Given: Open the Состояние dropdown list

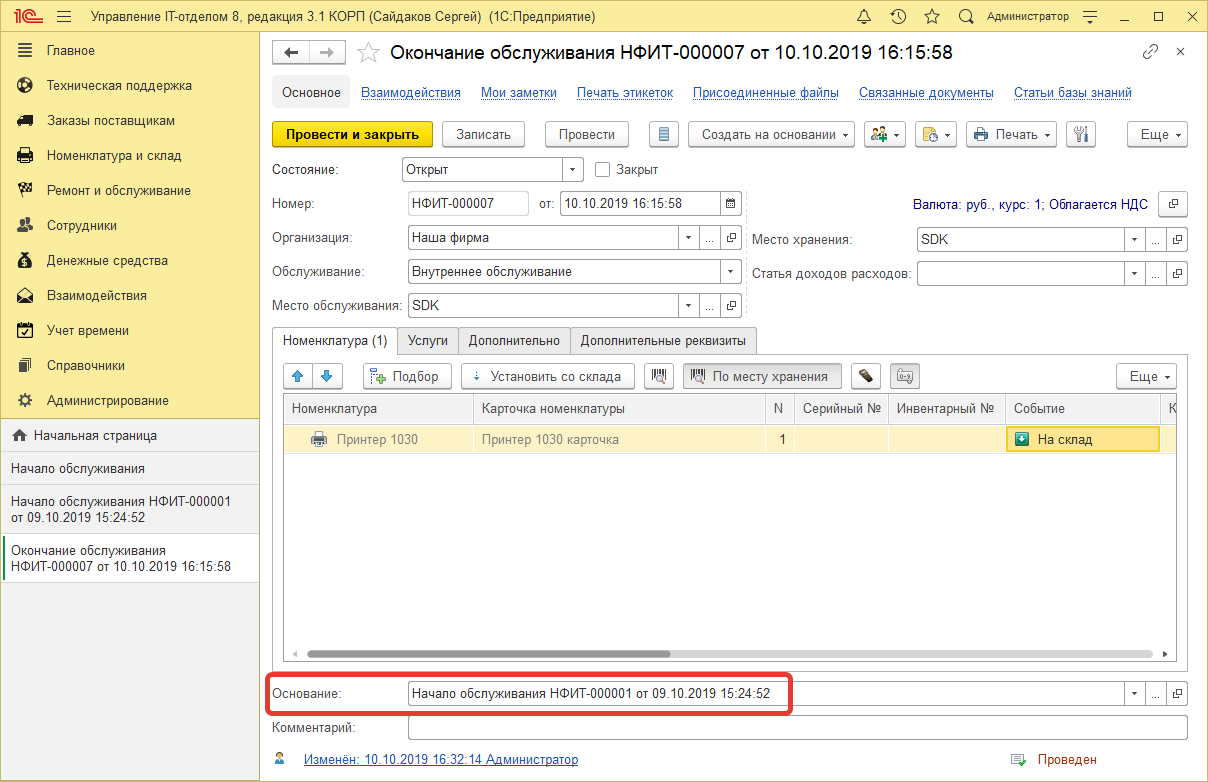Looking at the screenshot, I should 570,169.
